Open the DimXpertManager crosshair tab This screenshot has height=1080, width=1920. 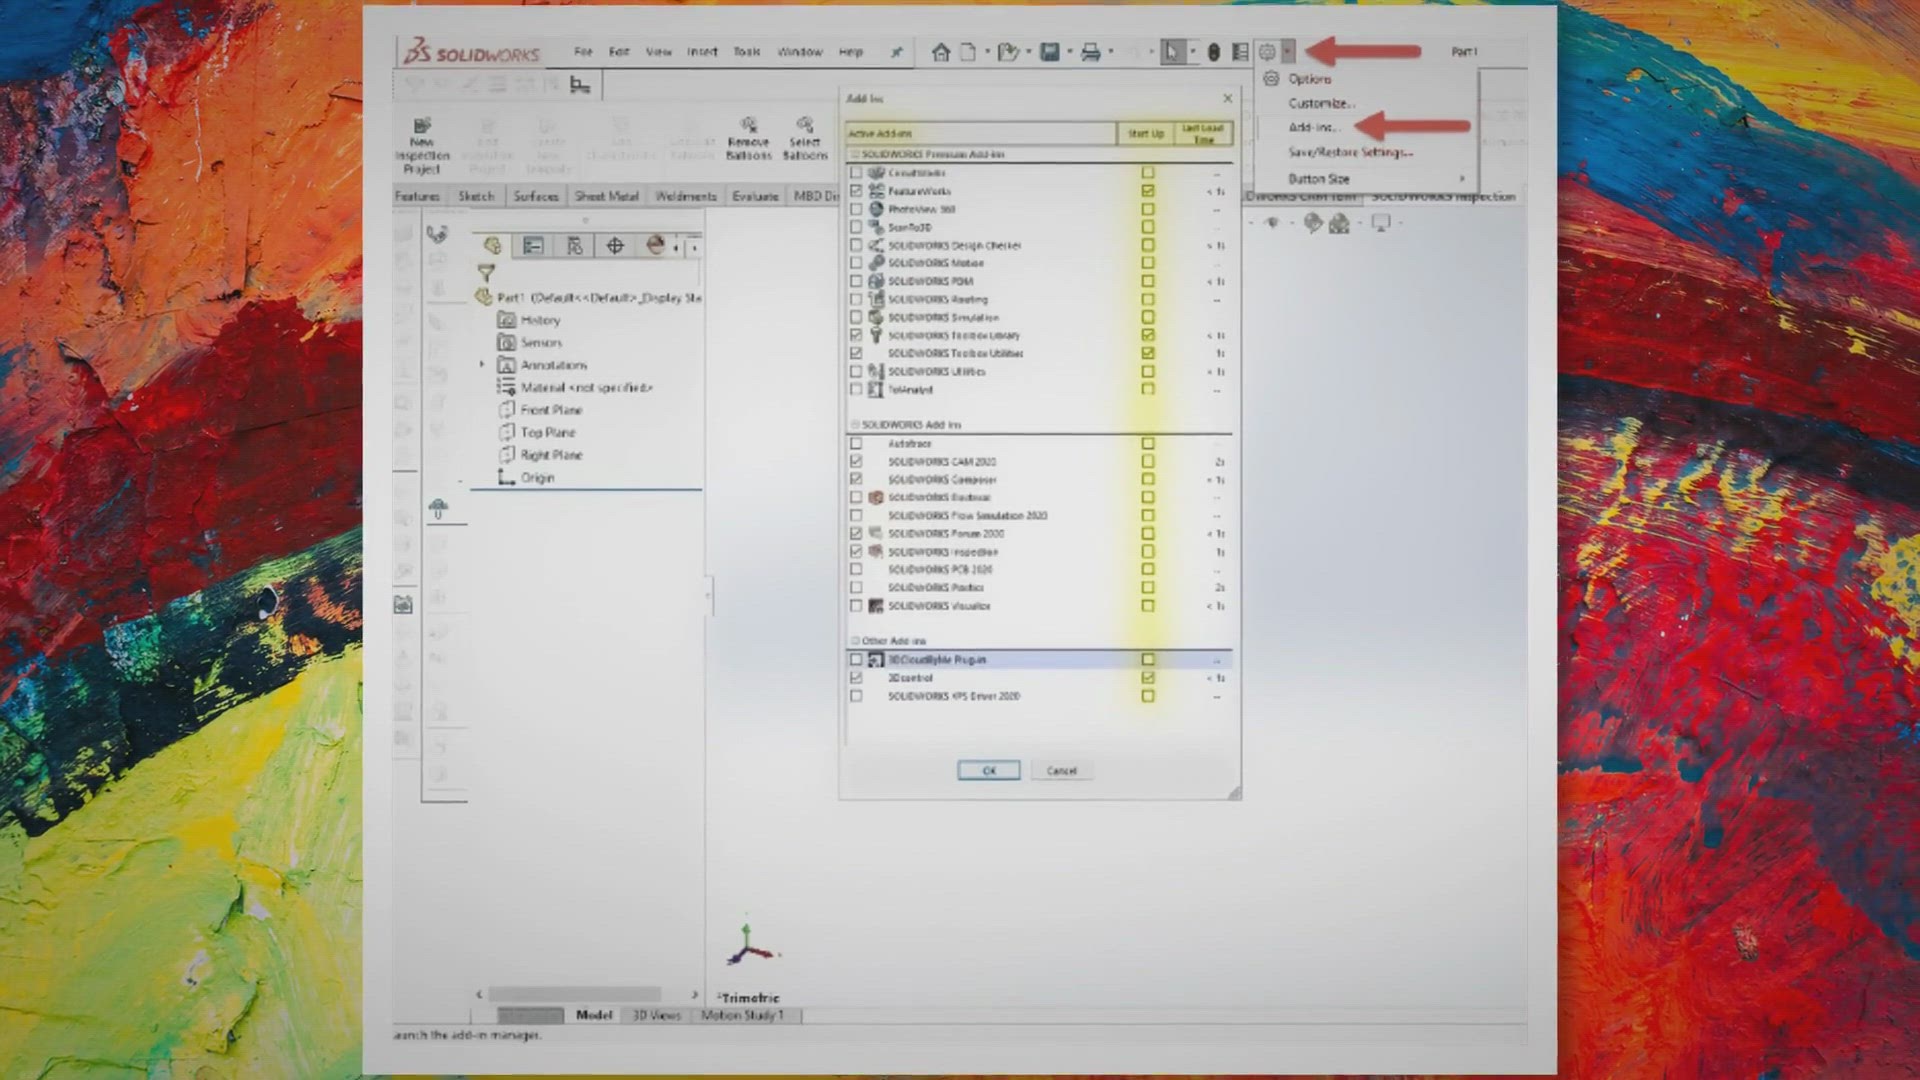coord(615,246)
